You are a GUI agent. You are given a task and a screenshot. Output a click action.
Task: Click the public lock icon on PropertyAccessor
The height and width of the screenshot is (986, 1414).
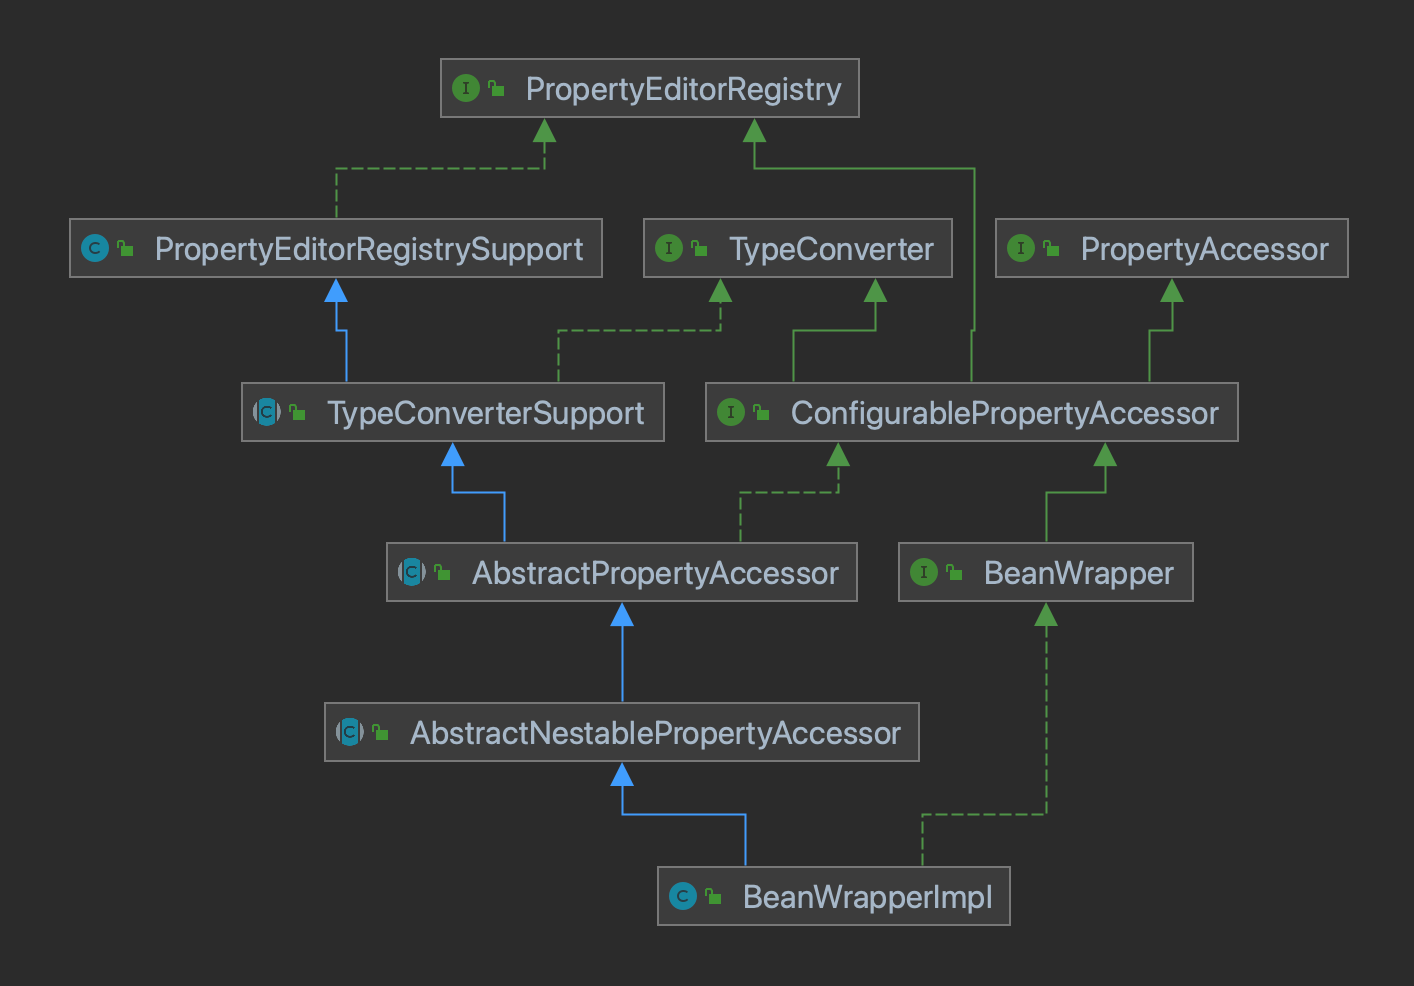[x=1051, y=249]
